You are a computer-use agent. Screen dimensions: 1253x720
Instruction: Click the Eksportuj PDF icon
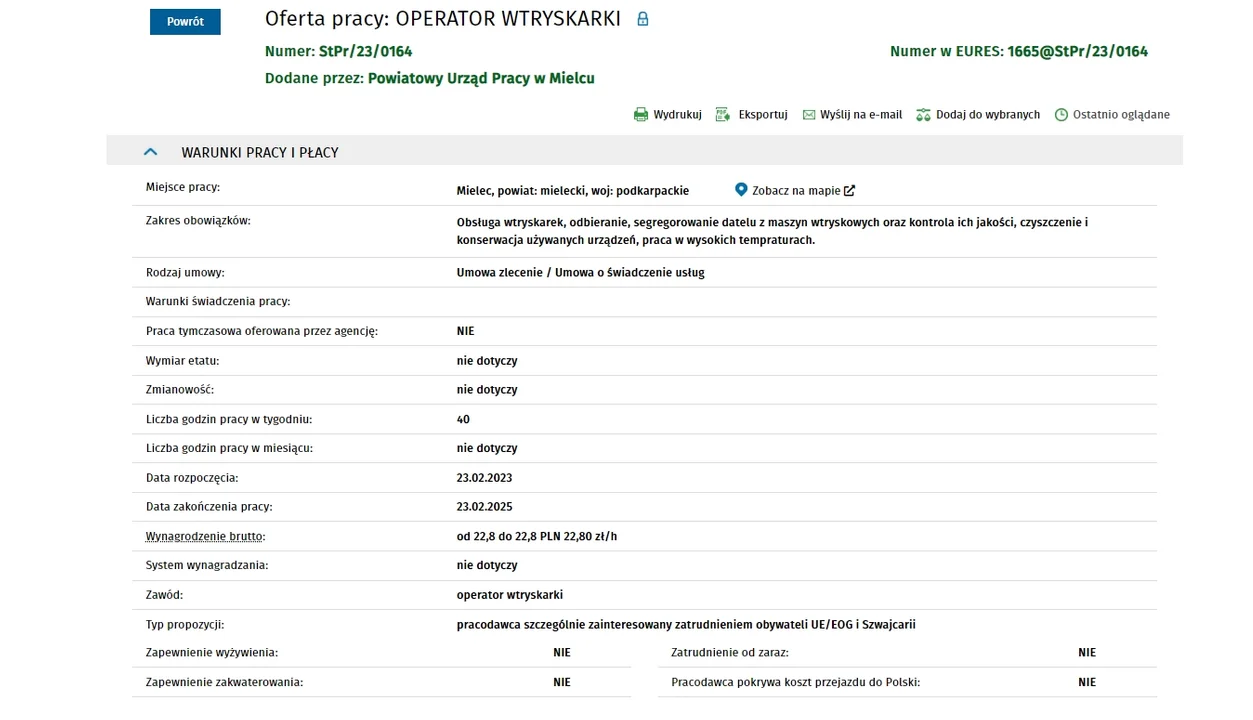[723, 115]
